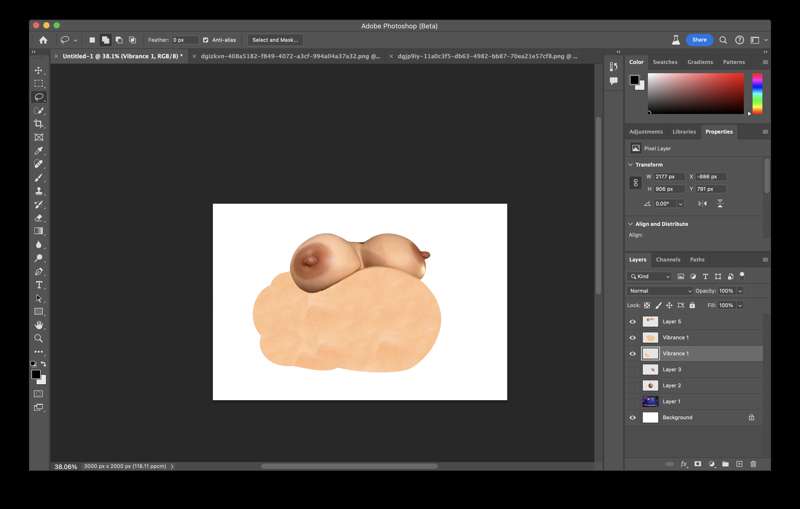Open the blend mode Normal dropdown
Viewport: 800px width, 509px height.
(660, 291)
